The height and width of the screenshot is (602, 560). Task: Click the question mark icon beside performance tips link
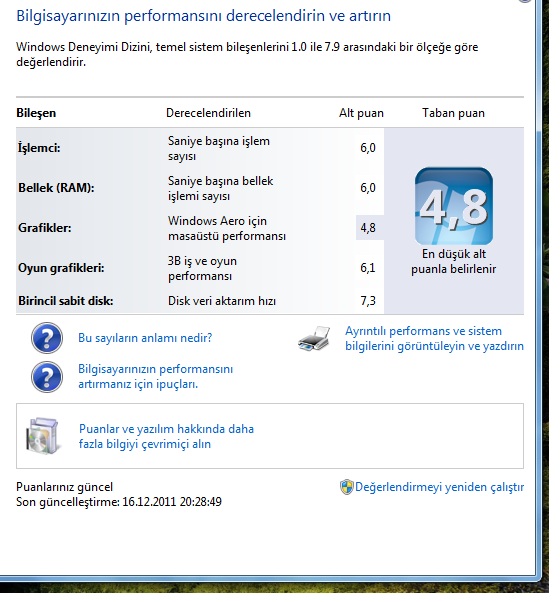(47, 377)
